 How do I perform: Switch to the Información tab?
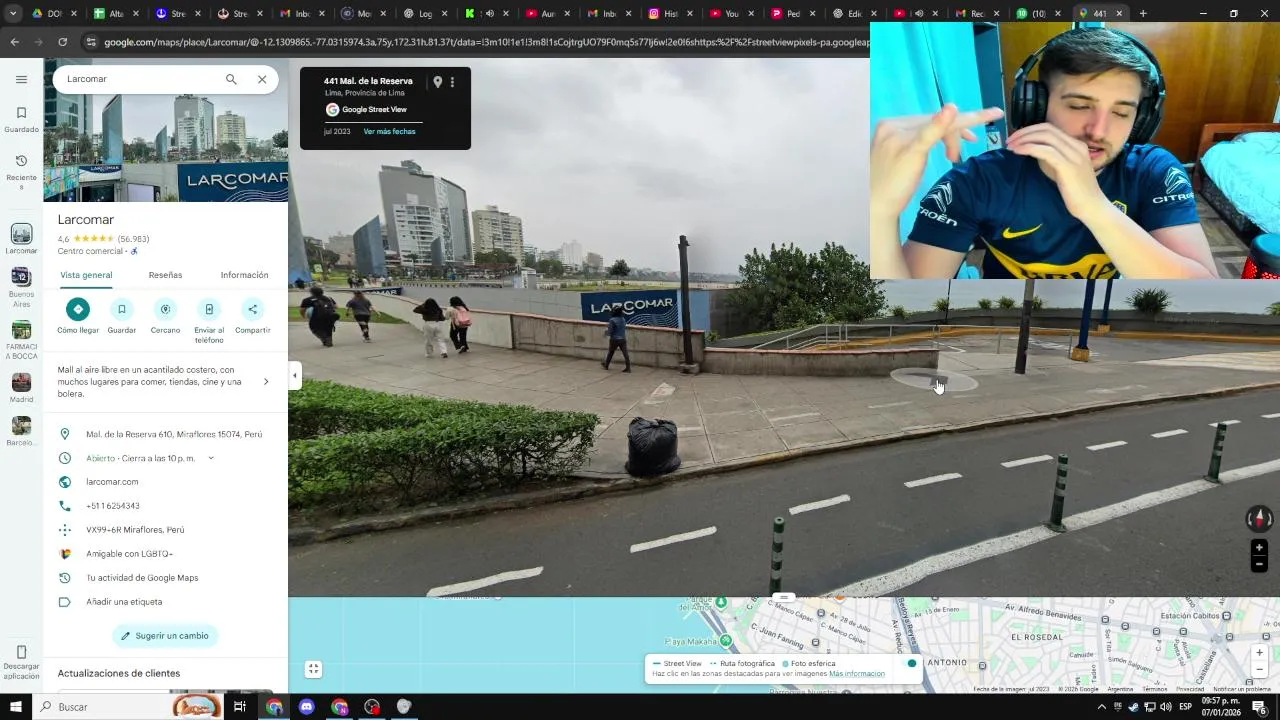pos(244,275)
